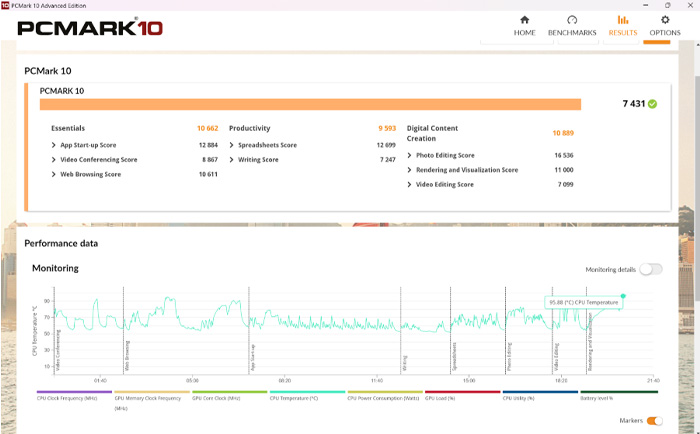
Task: Toggle Battery level legend line
Action: [x=619, y=392]
